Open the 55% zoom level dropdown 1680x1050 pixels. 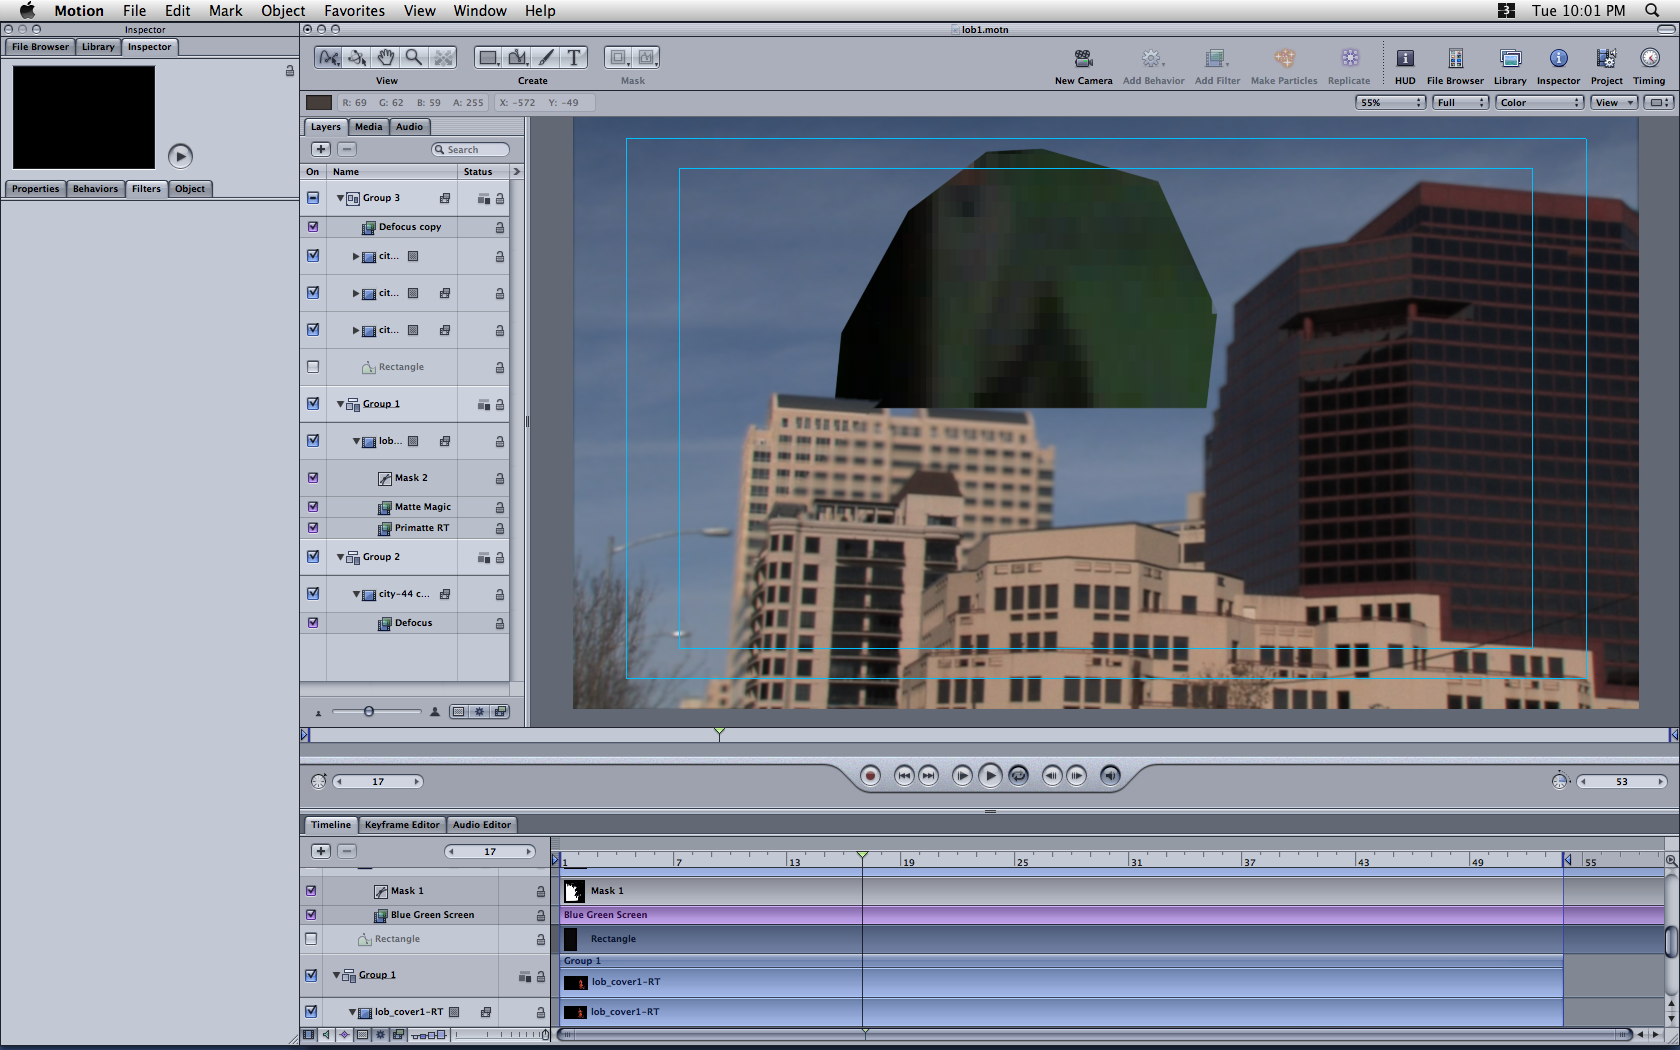point(1390,103)
